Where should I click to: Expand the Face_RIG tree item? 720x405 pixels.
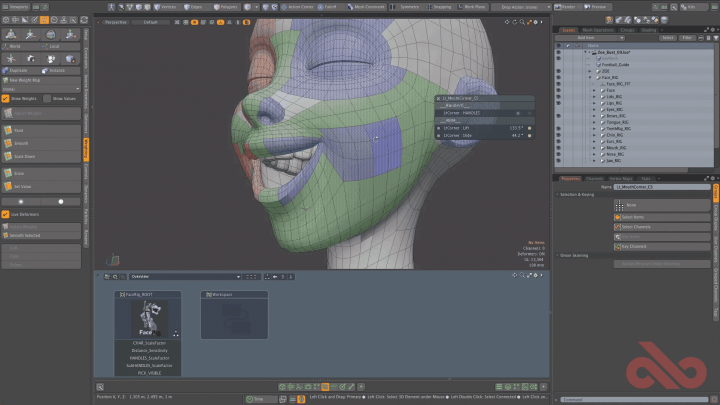590,77
